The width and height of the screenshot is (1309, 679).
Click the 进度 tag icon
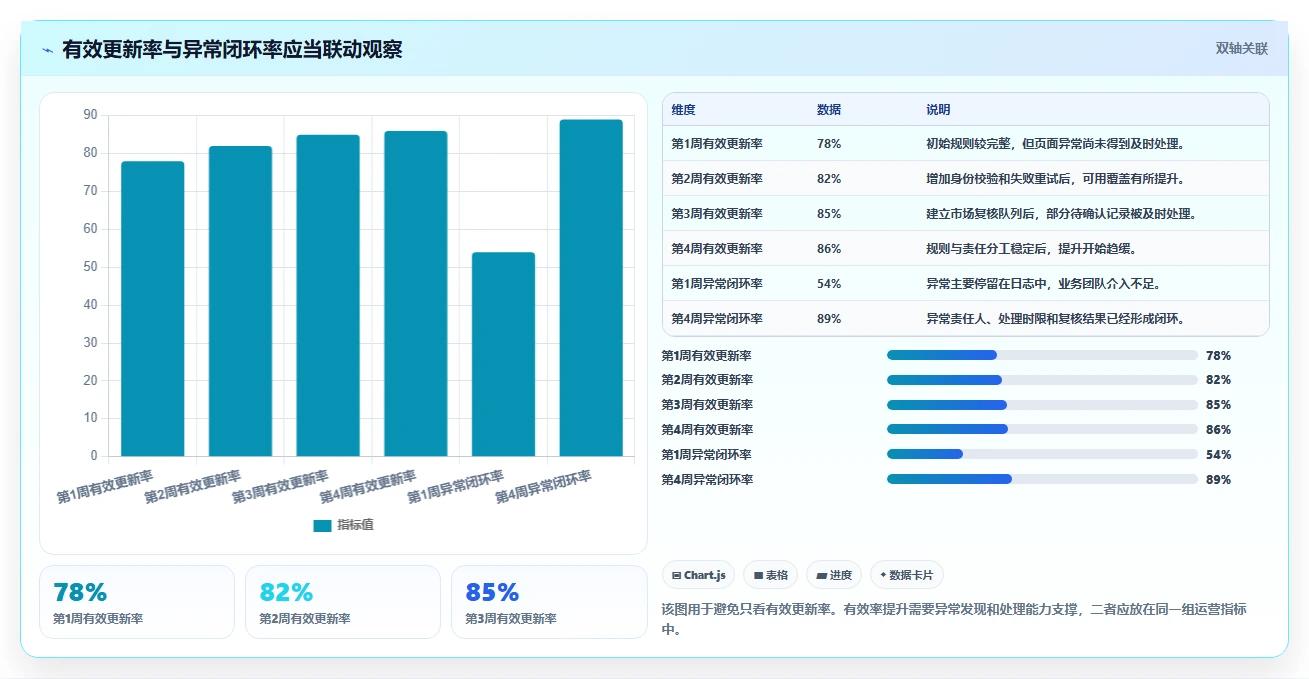tap(821, 576)
